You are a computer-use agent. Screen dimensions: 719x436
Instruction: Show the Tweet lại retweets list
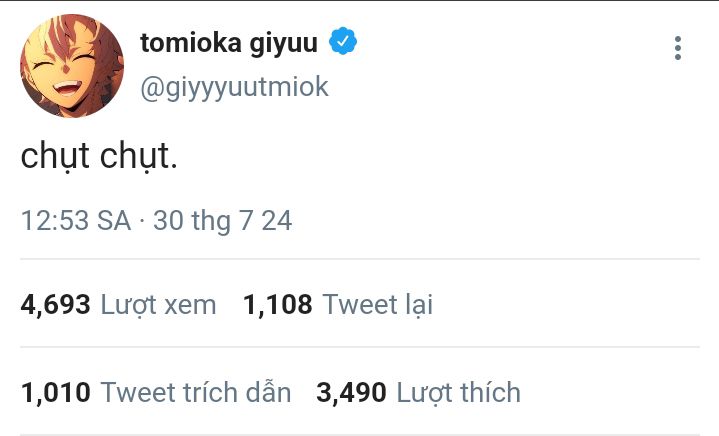378,304
